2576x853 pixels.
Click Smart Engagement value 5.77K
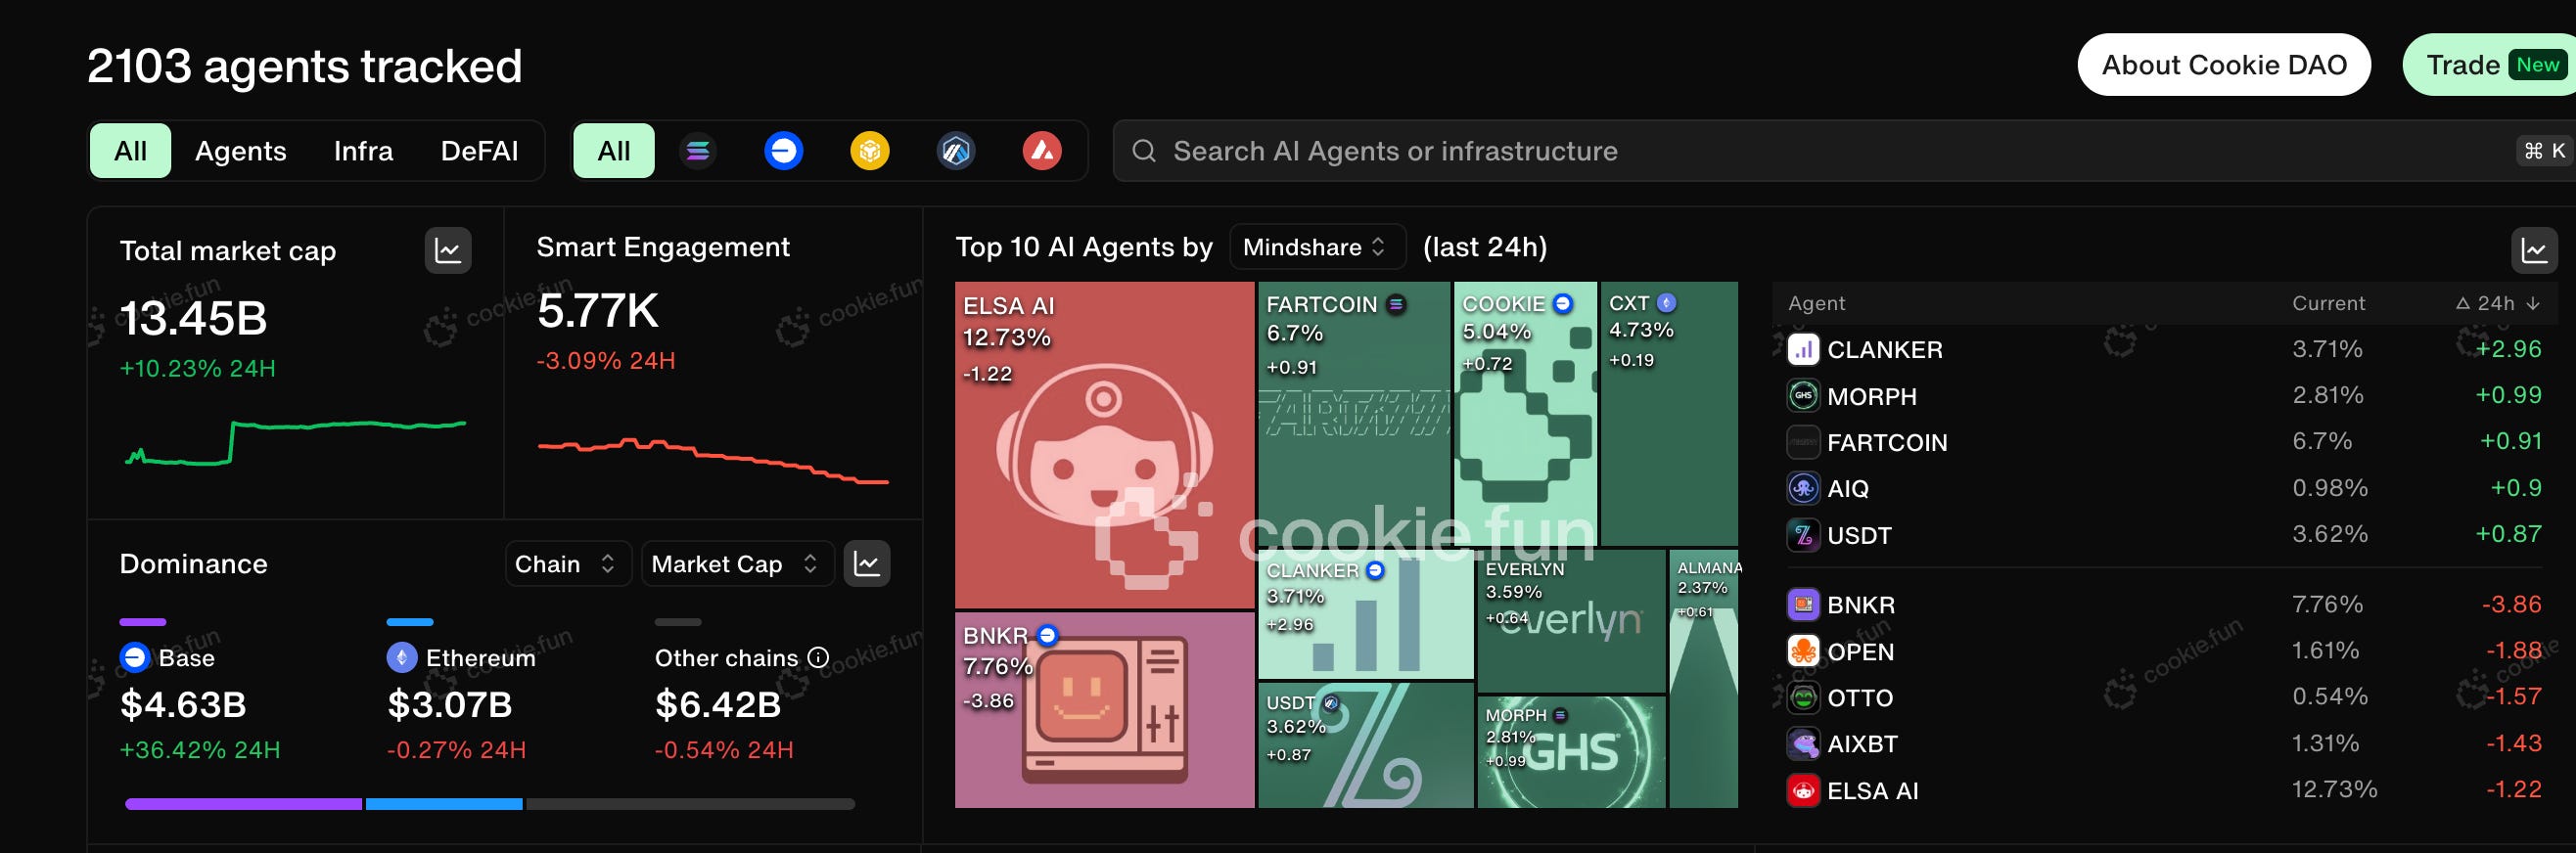(598, 310)
